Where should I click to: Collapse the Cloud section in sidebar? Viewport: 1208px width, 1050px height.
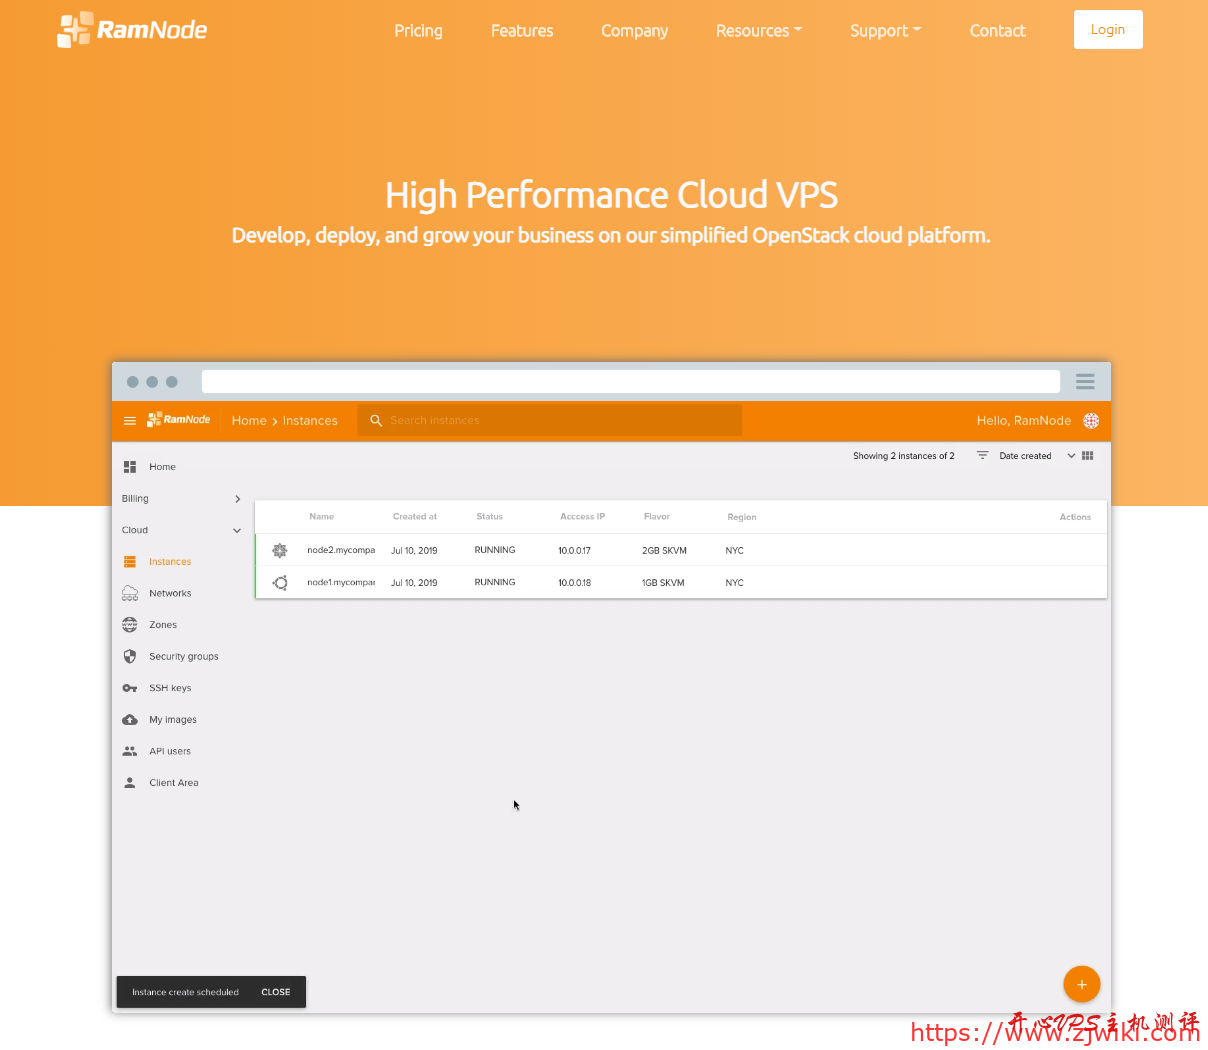pyautogui.click(x=237, y=531)
